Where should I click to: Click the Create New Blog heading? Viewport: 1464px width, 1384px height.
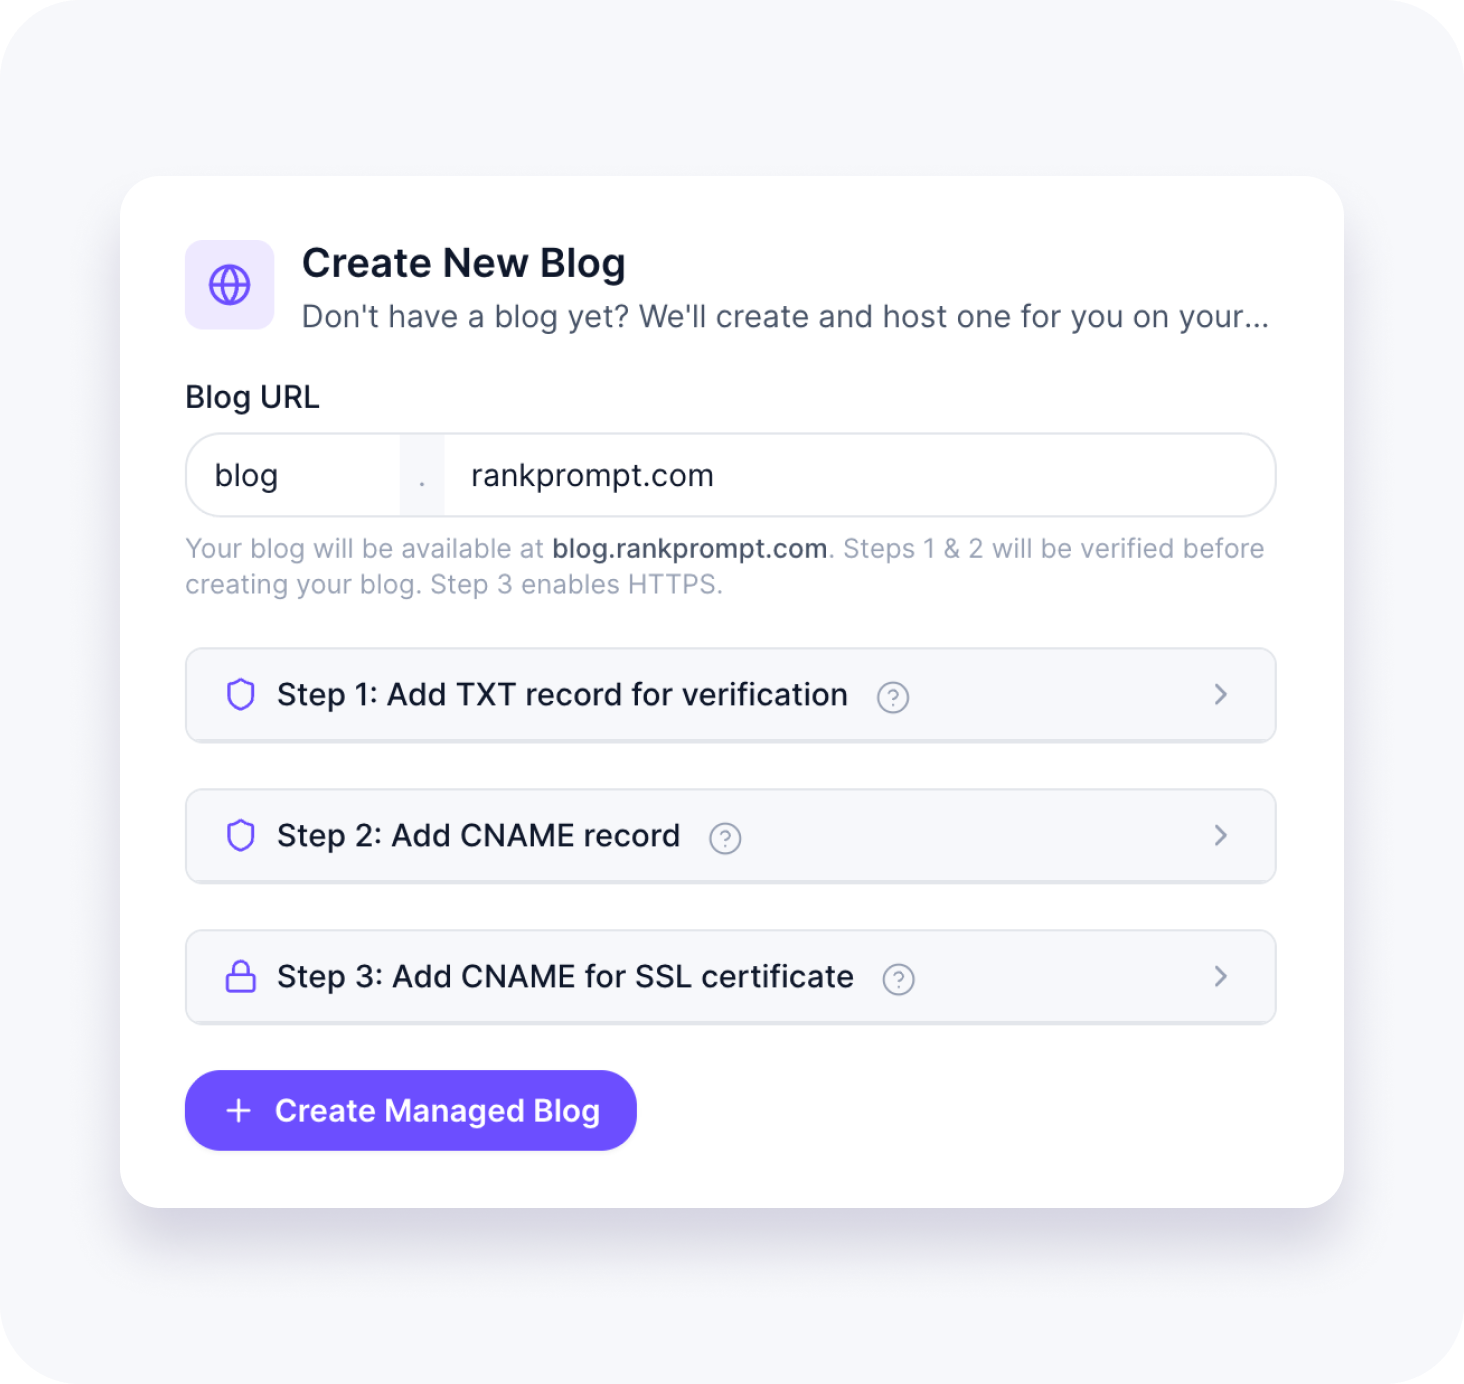[x=464, y=263]
